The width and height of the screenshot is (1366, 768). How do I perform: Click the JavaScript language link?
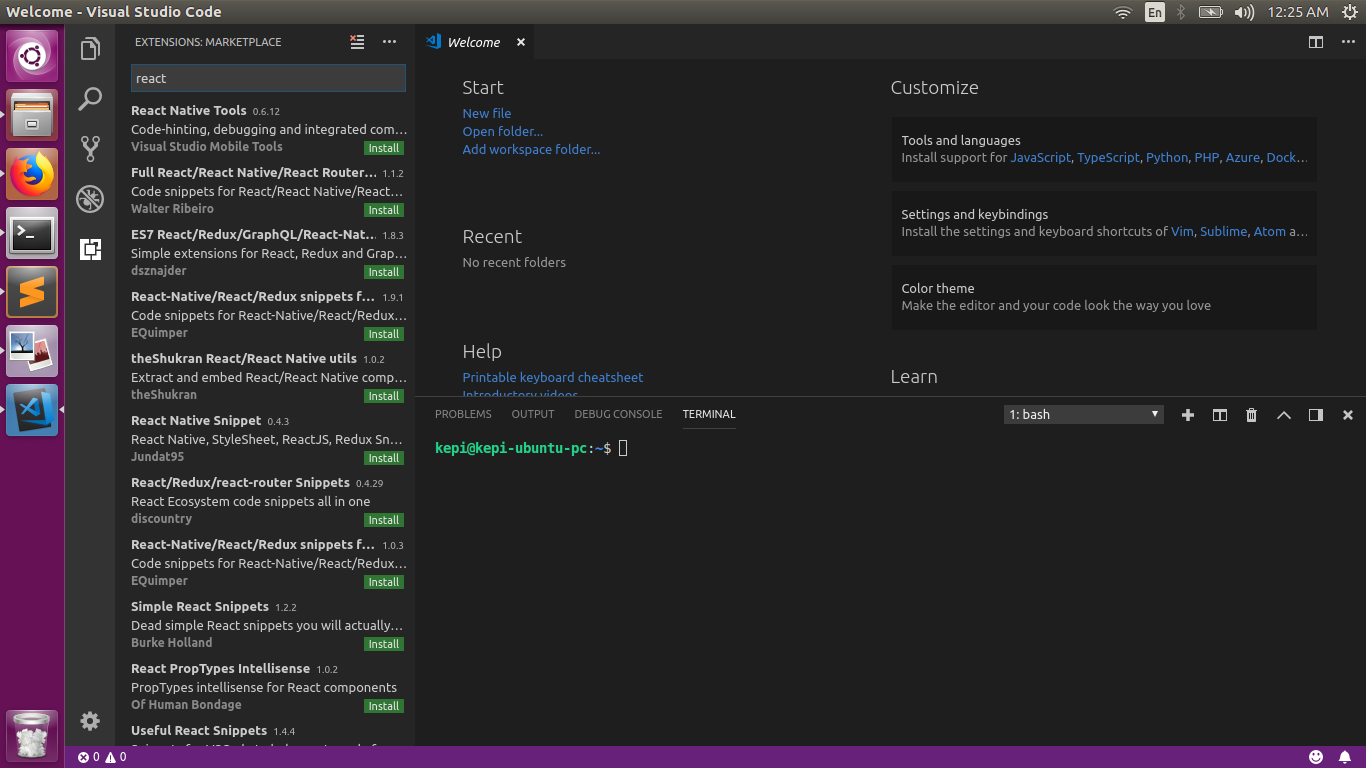1040,158
